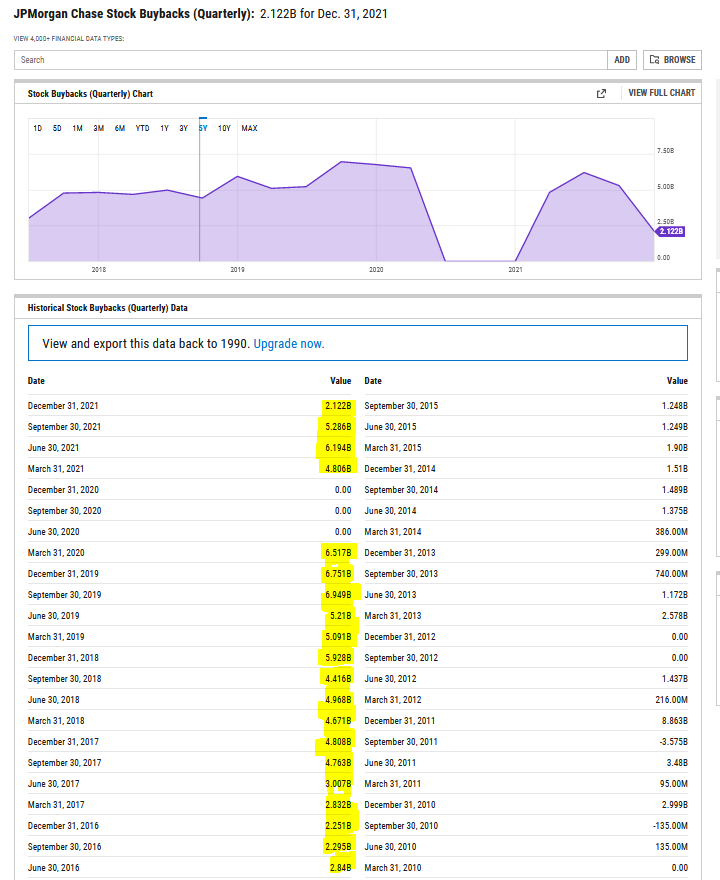720x880 pixels.
Task: Click the 4.671B value for March 31, 2018
Action: tap(338, 721)
